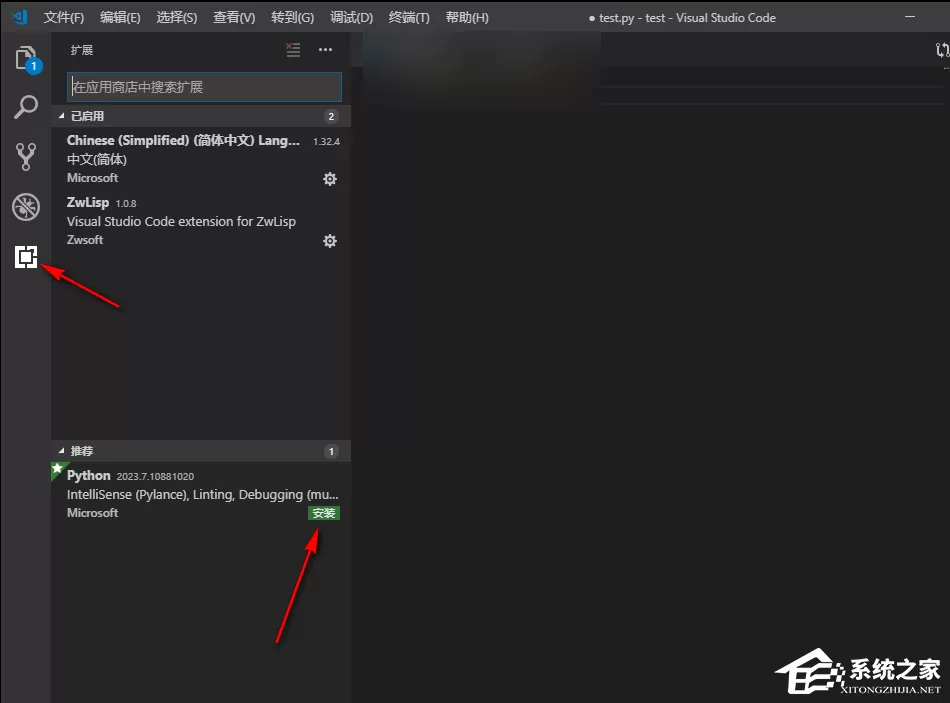
Task: Click version 1.32.4 of language pack
Action: pos(326,141)
